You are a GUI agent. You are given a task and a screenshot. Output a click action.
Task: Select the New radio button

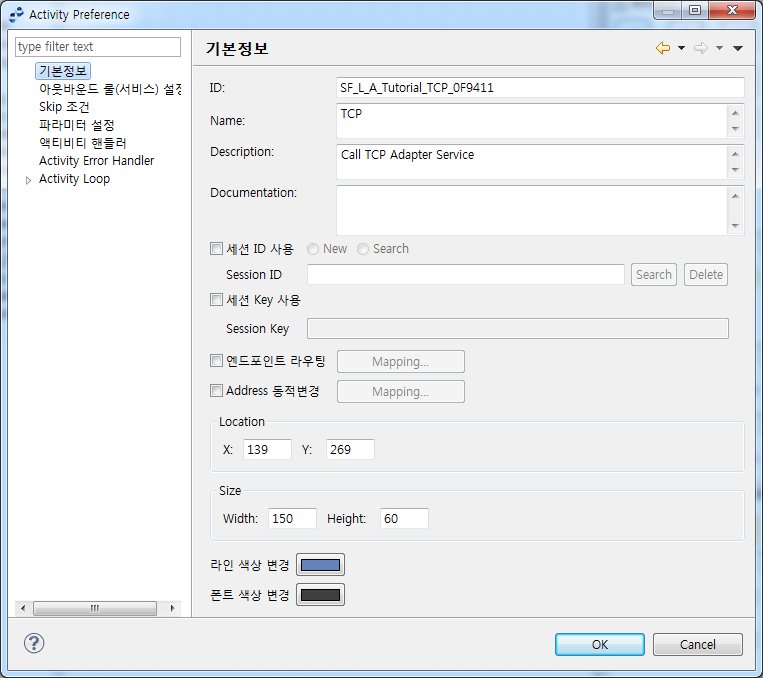[x=313, y=249]
